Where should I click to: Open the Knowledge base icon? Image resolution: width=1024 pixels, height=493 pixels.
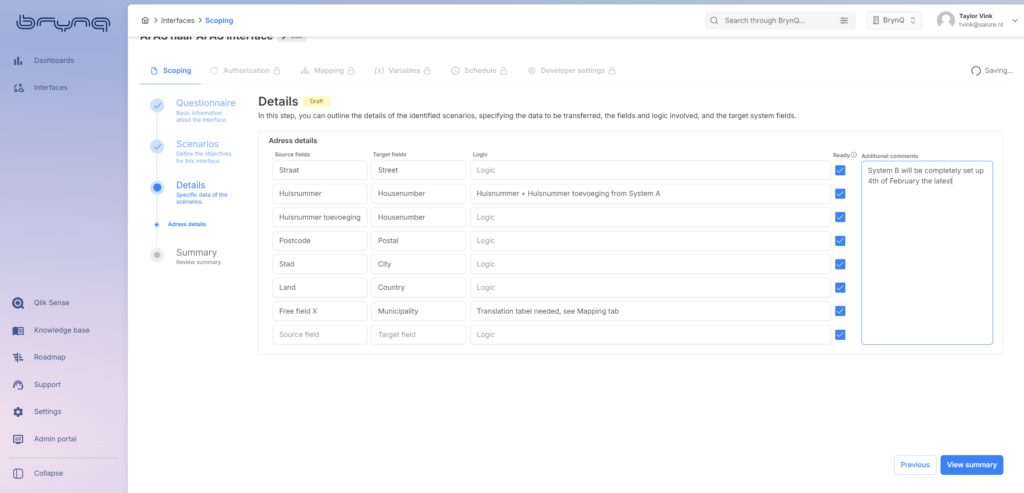point(19,331)
